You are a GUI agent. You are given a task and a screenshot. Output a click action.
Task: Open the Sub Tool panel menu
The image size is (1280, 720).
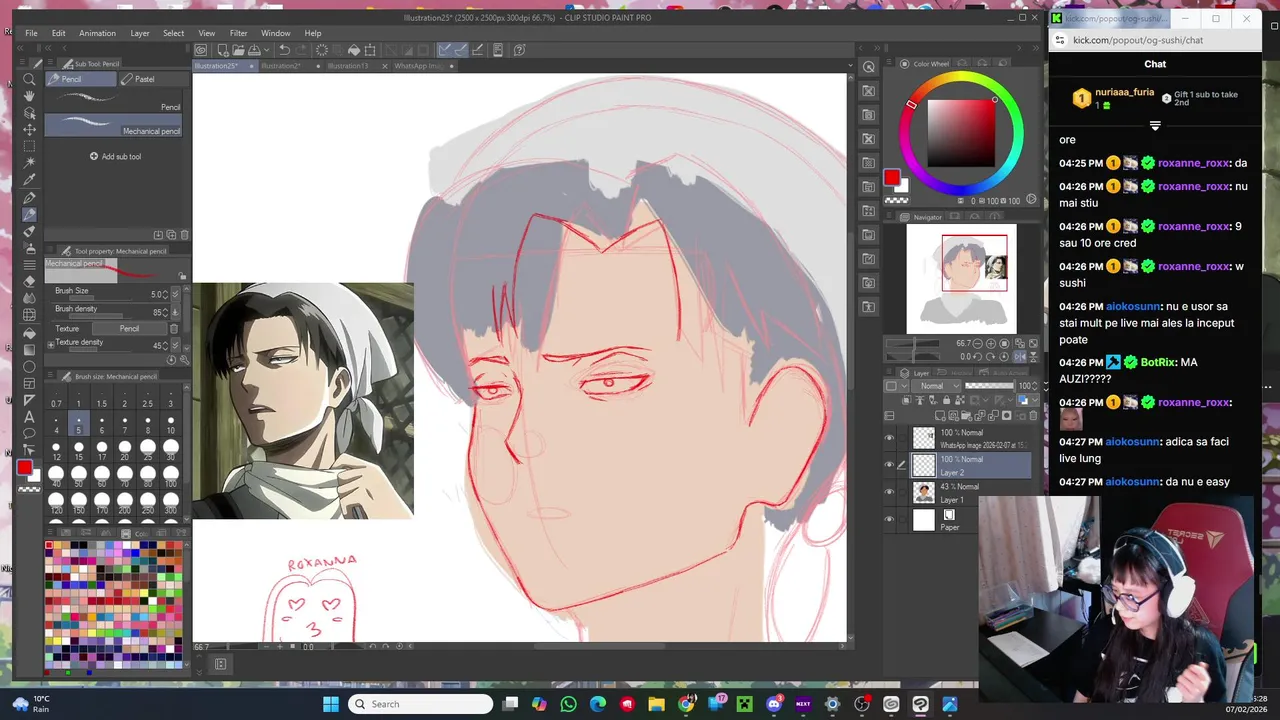coord(52,64)
